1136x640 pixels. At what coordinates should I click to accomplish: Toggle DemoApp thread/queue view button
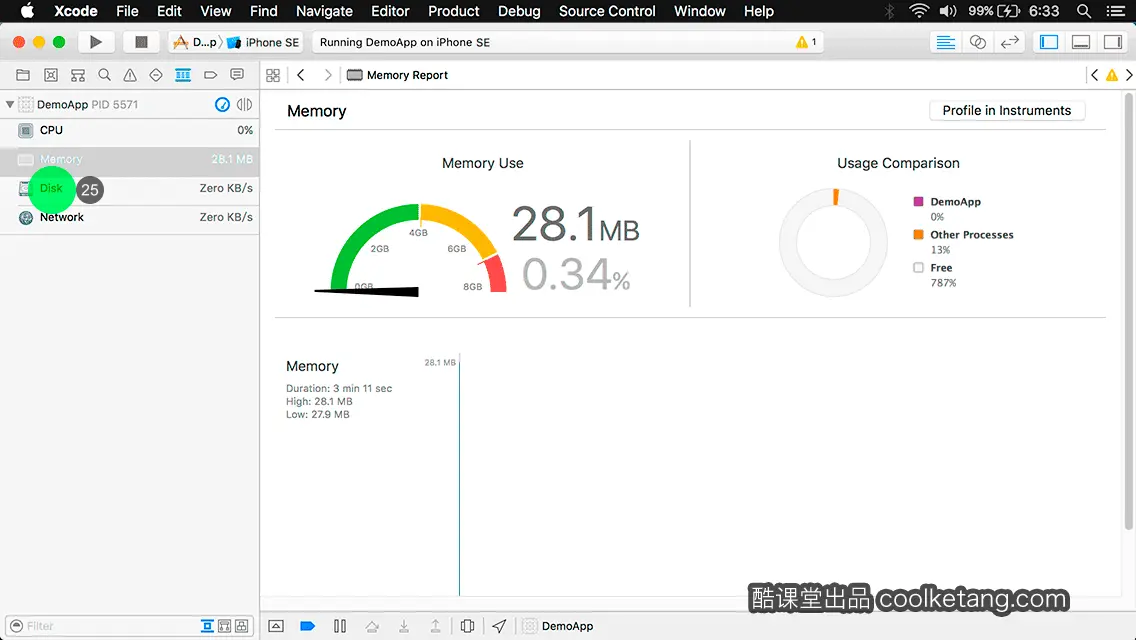point(244,104)
